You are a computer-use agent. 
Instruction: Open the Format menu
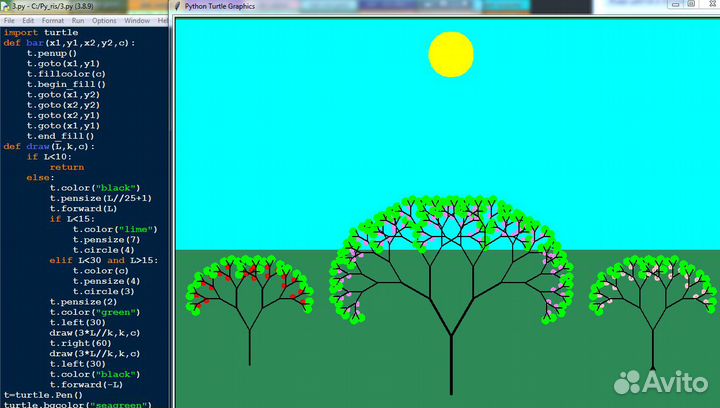coord(53,20)
